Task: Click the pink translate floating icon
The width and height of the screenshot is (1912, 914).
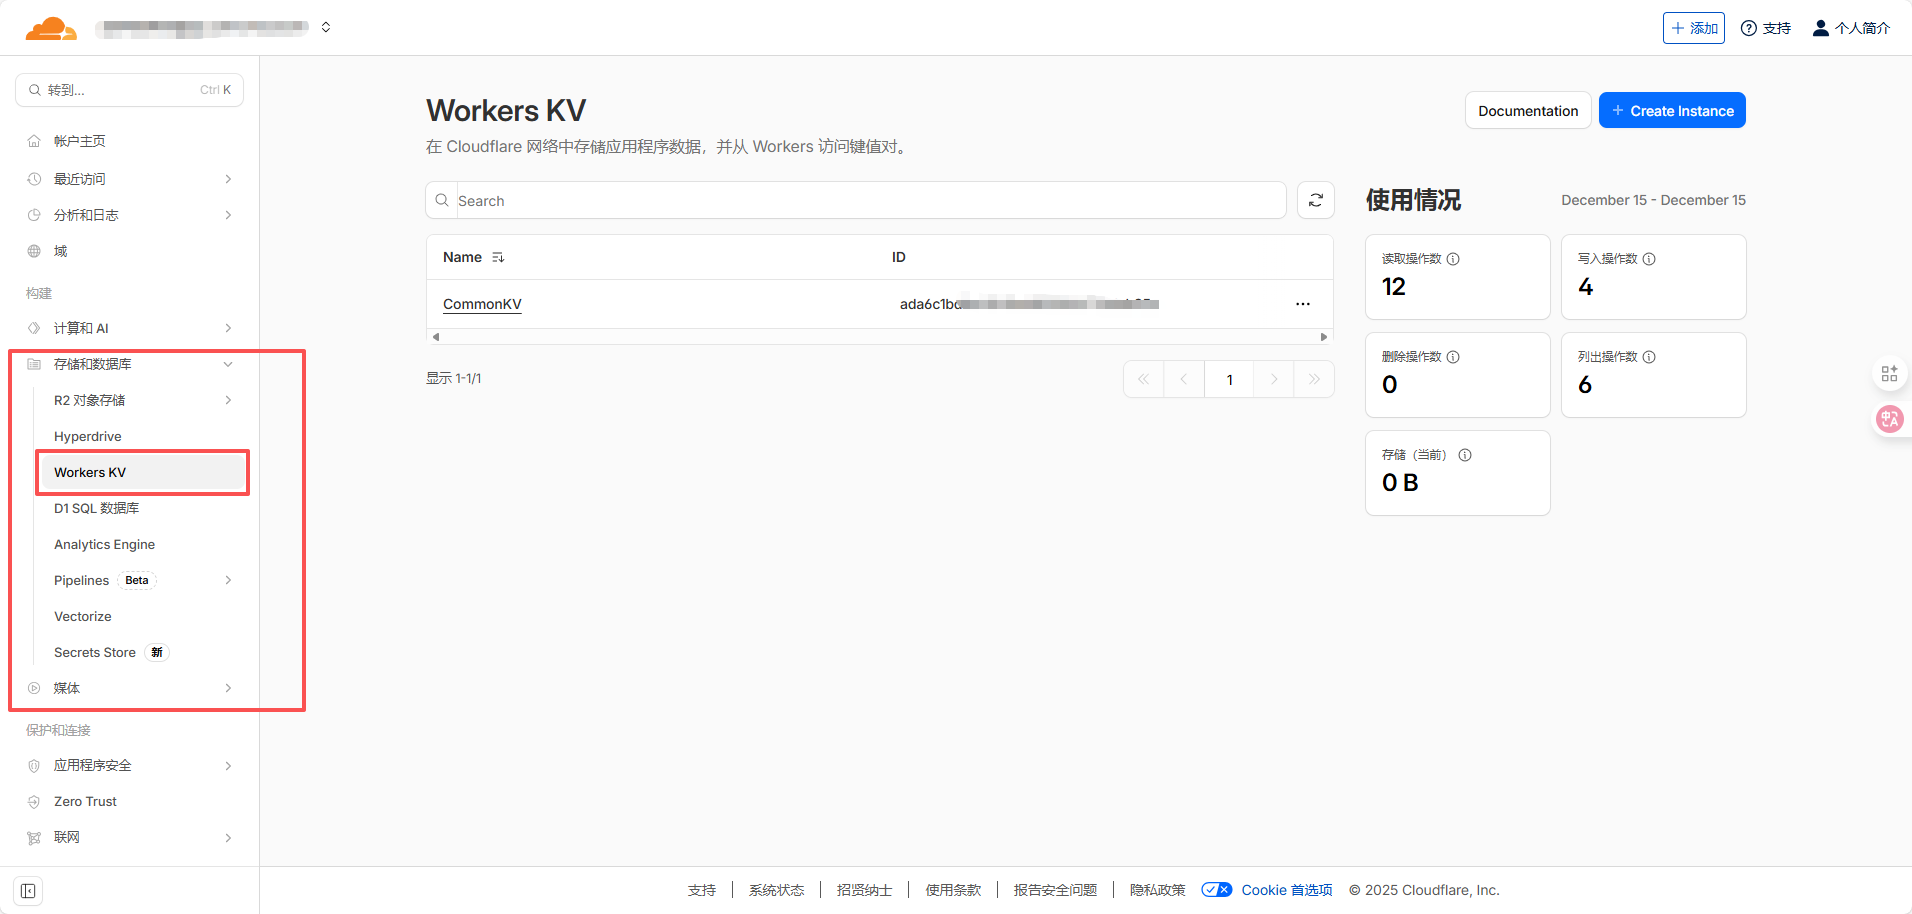Action: (1889, 419)
